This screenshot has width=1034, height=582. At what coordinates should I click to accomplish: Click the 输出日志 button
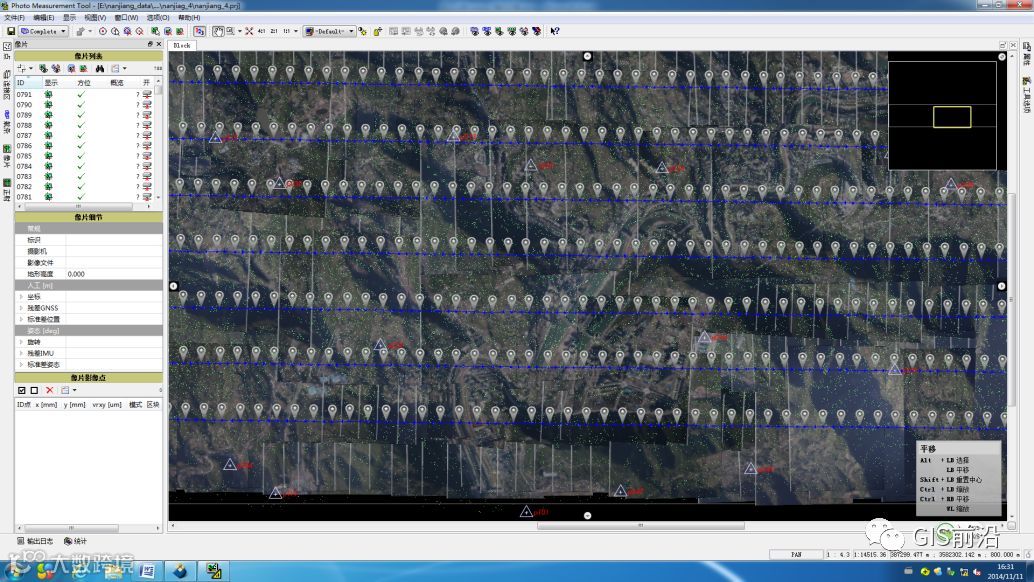coord(35,541)
